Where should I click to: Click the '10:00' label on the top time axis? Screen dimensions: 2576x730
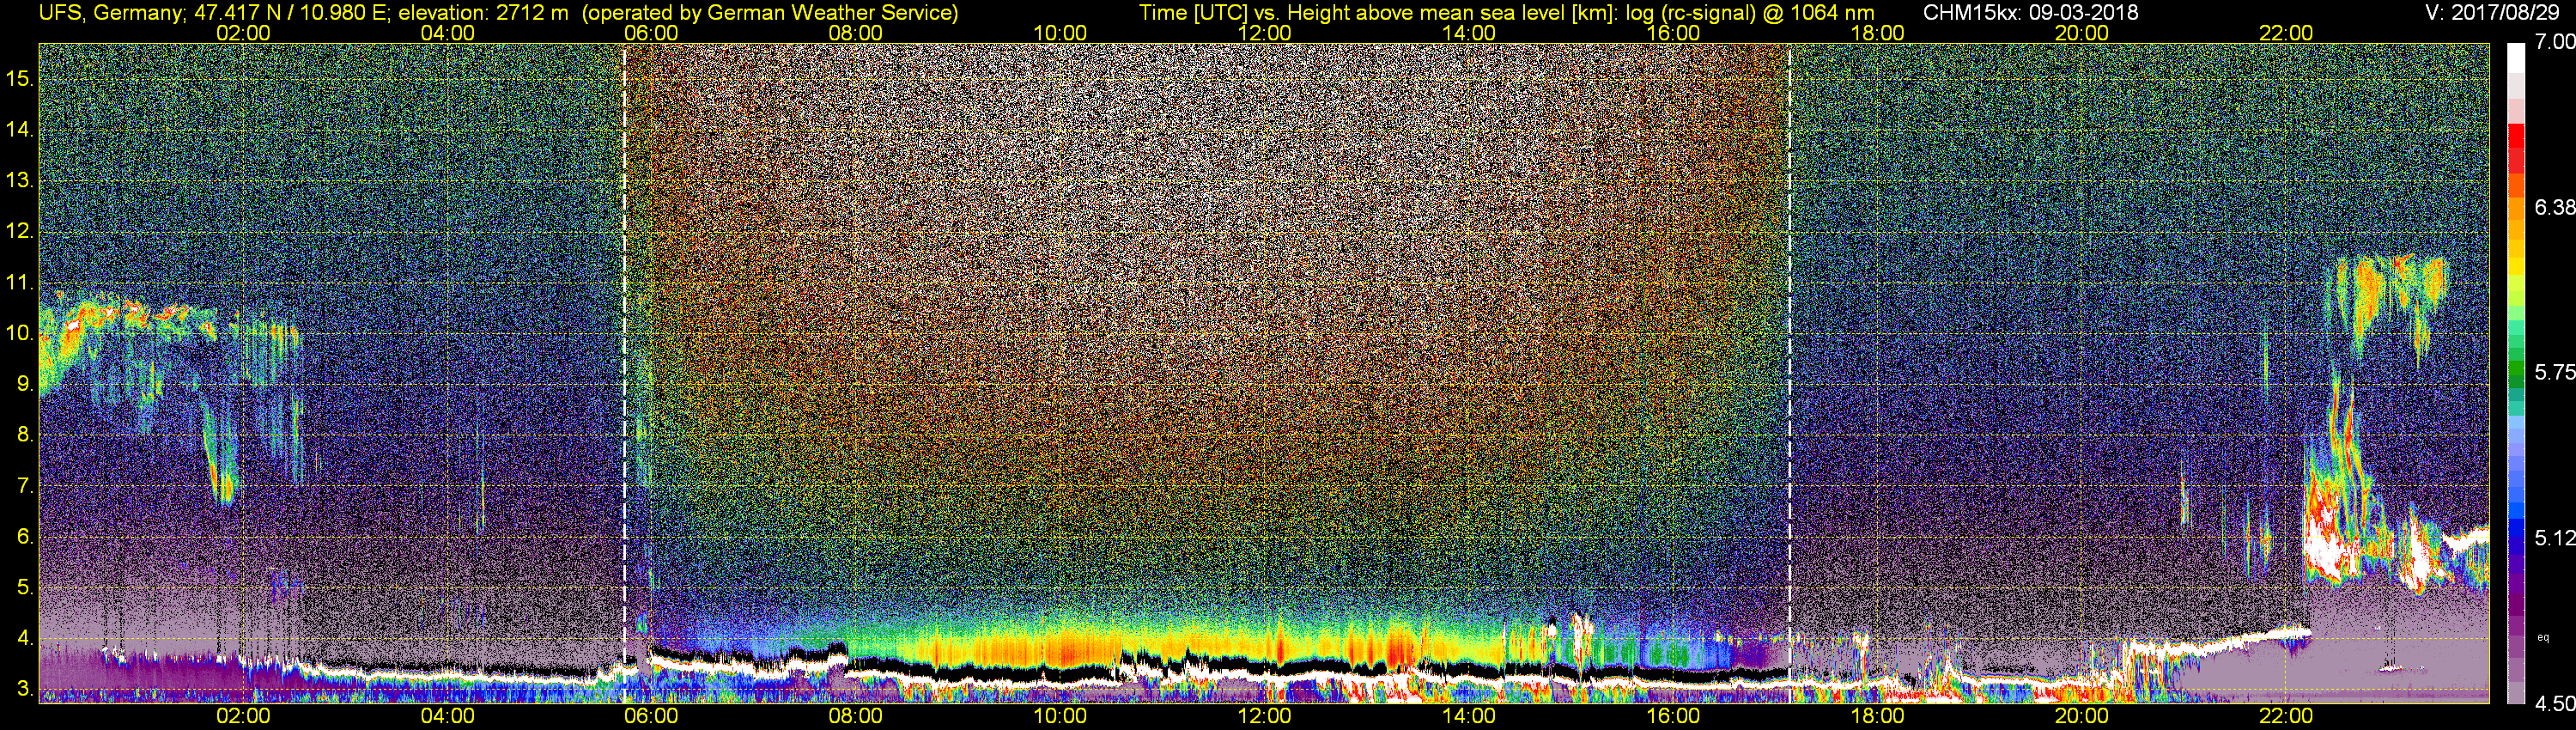[x=1060, y=33]
